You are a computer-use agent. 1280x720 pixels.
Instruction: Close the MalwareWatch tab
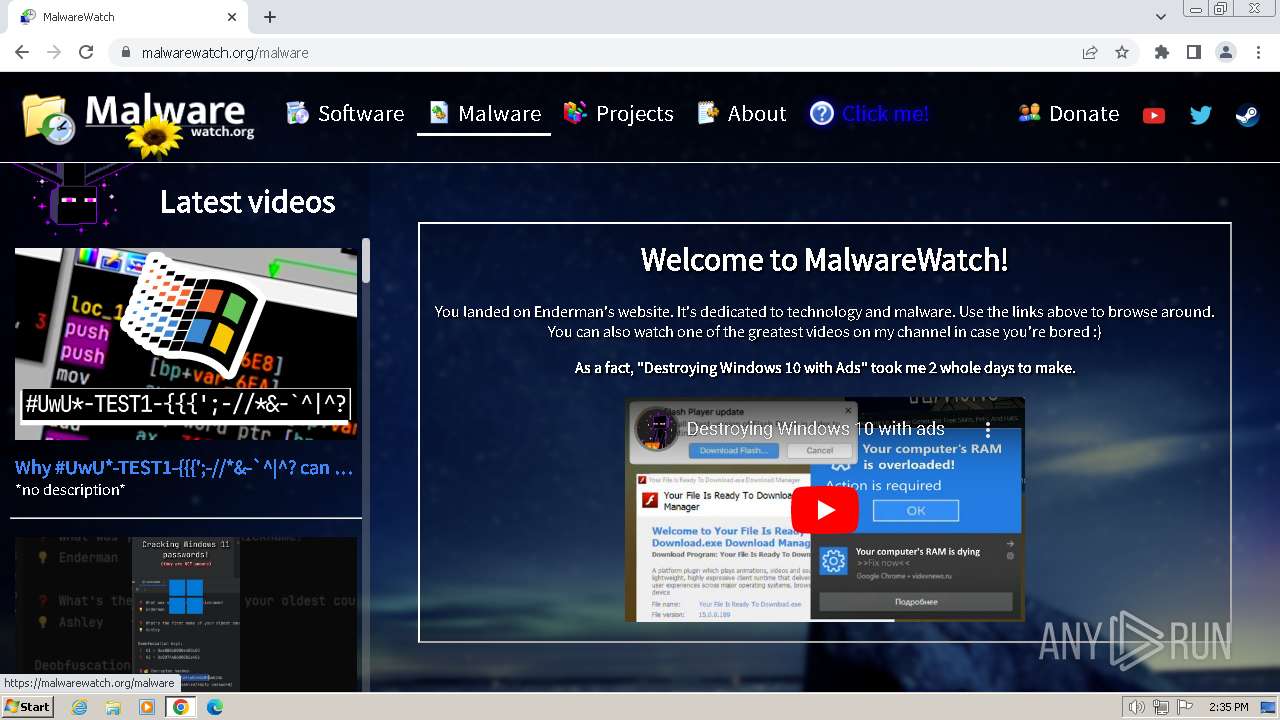[232, 17]
